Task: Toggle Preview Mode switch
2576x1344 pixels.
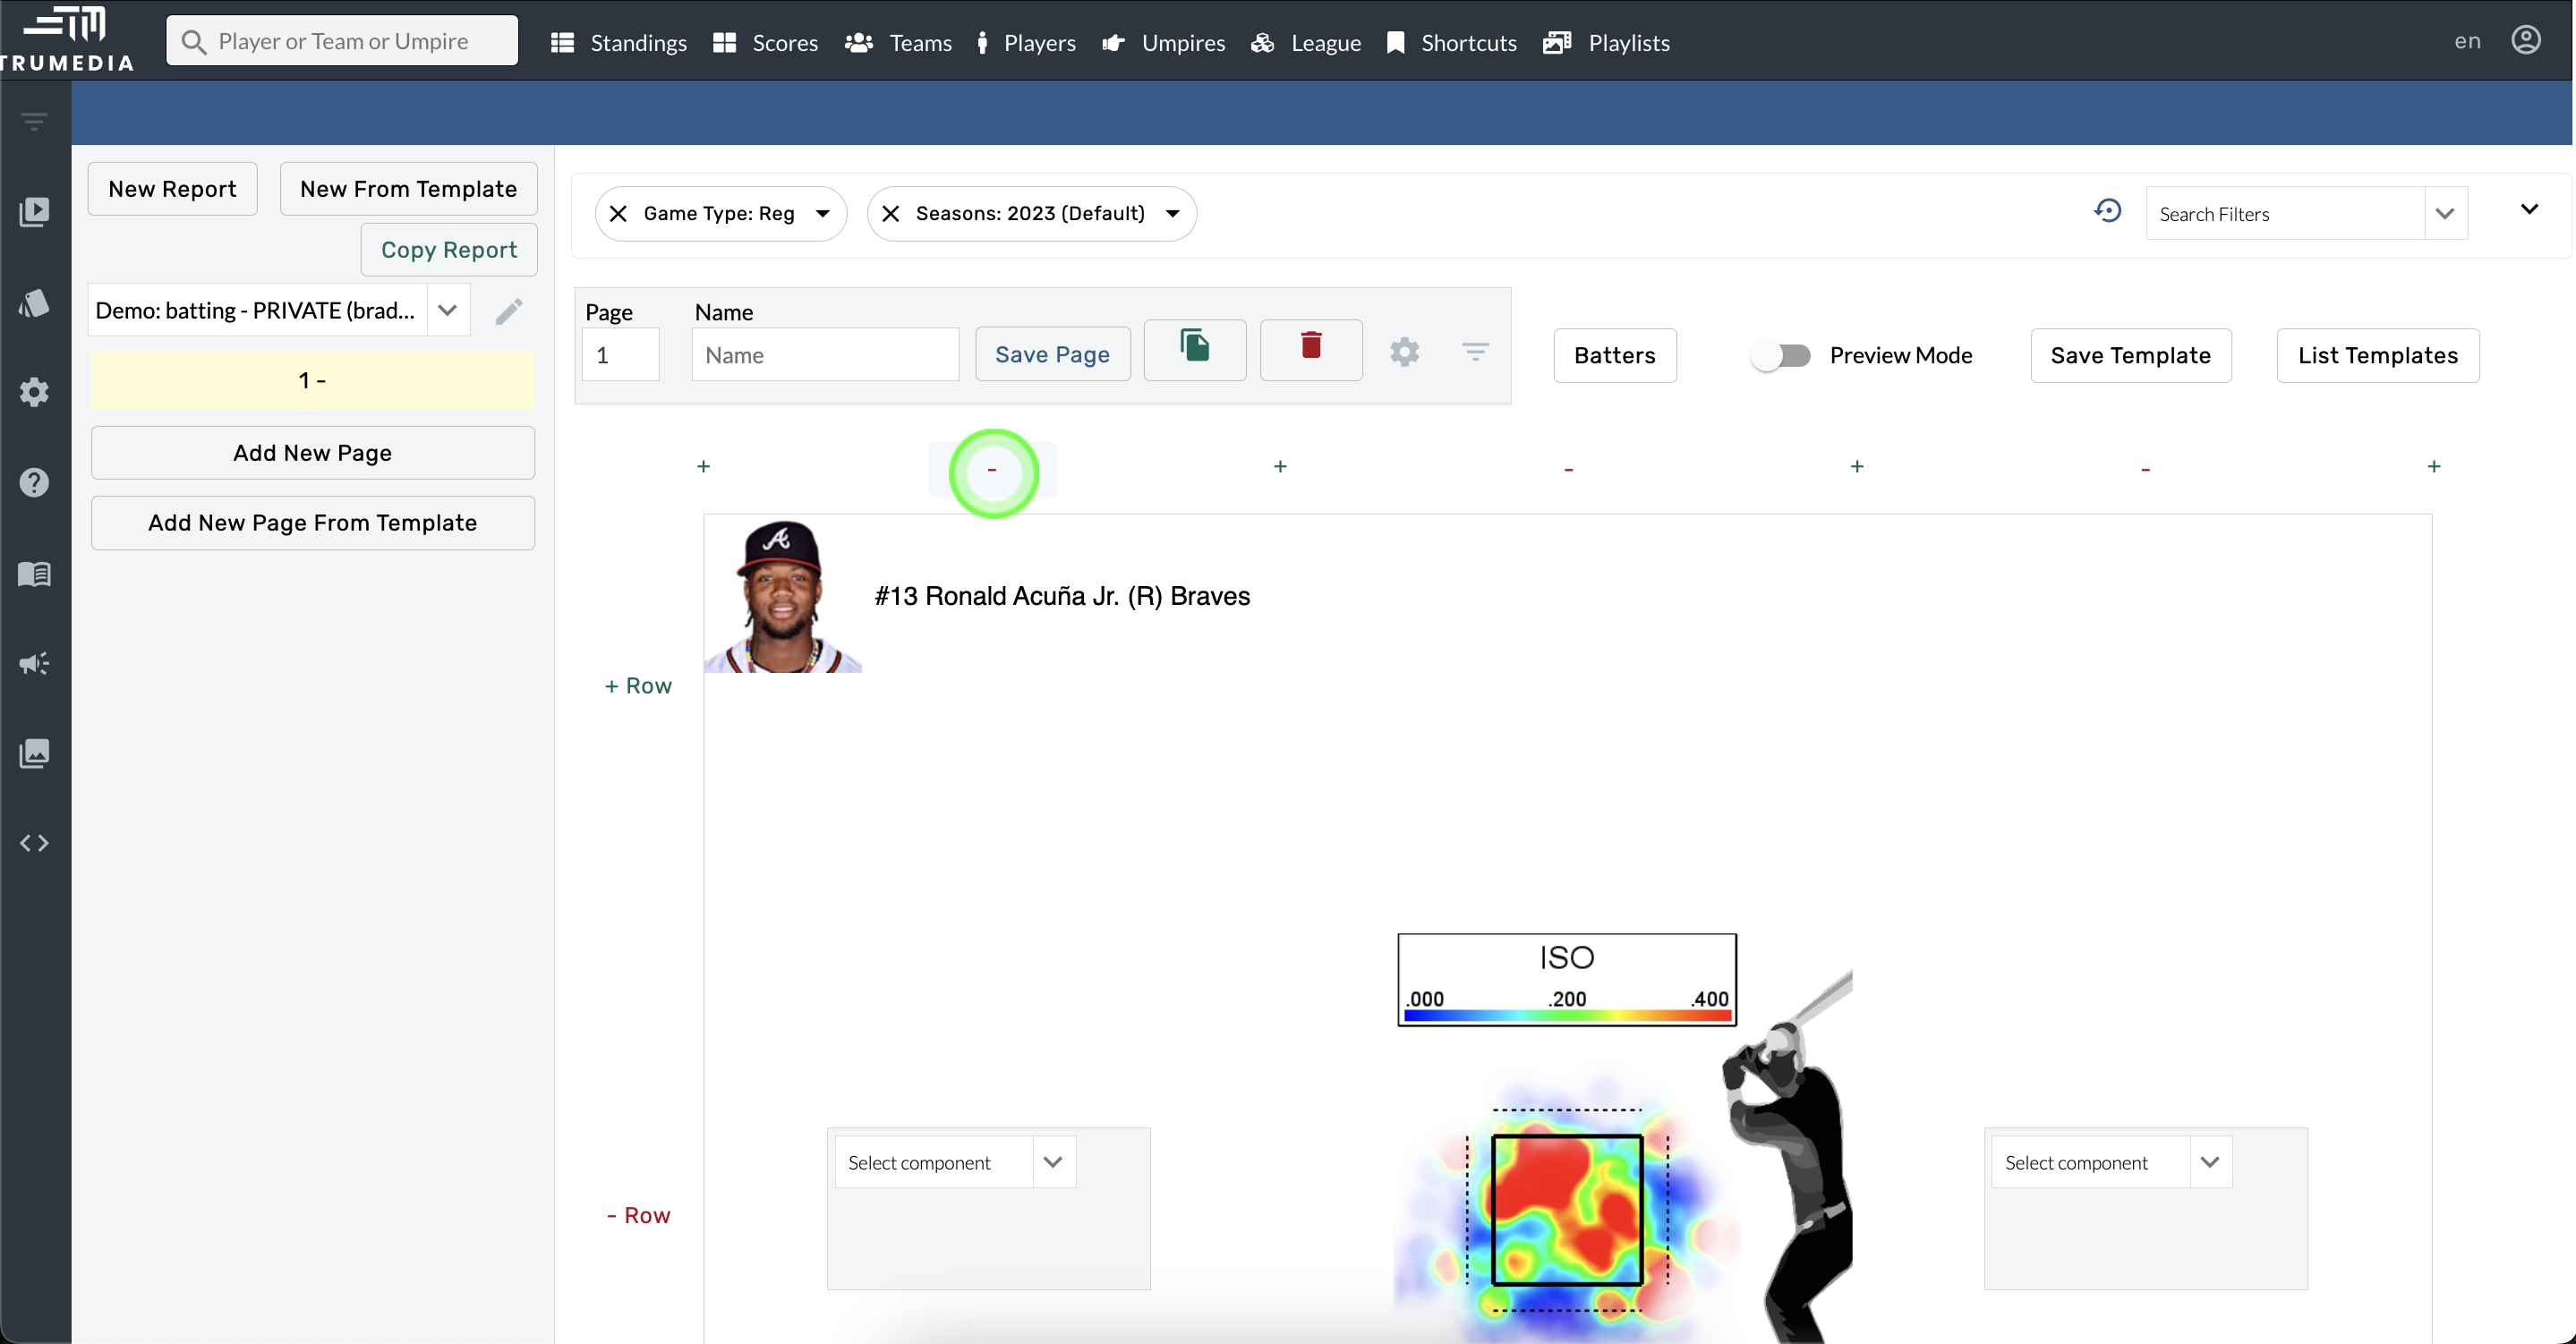Action: pyautogui.click(x=1780, y=355)
